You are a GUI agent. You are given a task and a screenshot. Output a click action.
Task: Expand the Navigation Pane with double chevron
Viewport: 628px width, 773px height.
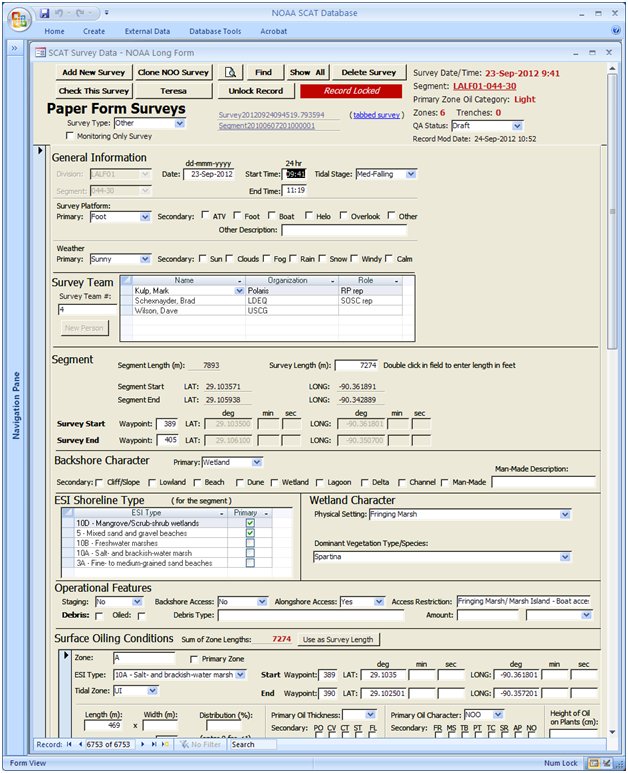coord(14,48)
